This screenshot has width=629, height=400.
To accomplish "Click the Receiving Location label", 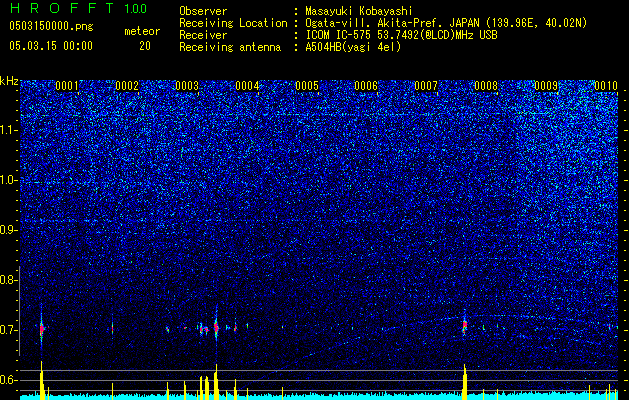I will [233, 23].
